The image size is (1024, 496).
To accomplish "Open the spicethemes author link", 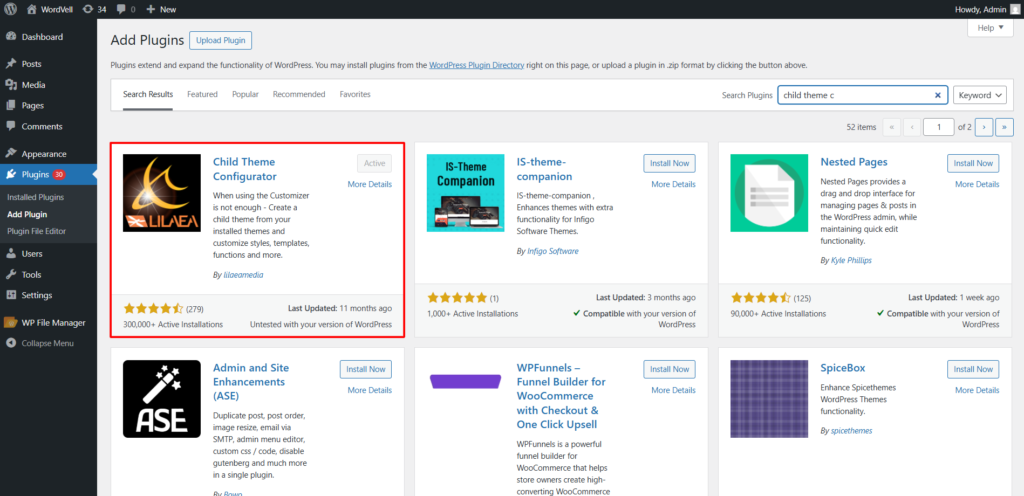I will coord(852,431).
